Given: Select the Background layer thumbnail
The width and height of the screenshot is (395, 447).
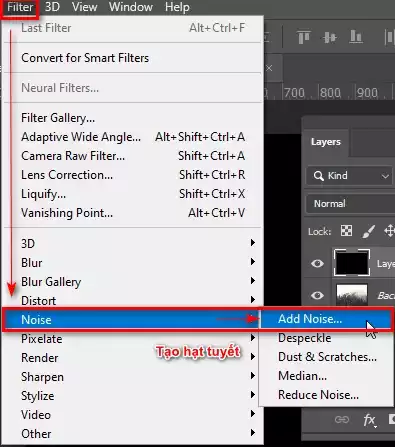Looking at the screenshot, I should (x=352, y=294).
